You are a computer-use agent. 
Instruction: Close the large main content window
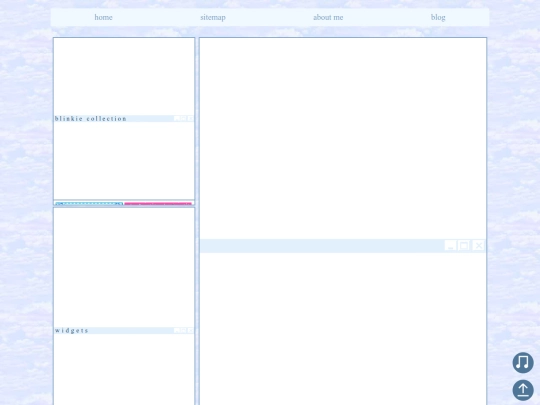pos(478,246)
